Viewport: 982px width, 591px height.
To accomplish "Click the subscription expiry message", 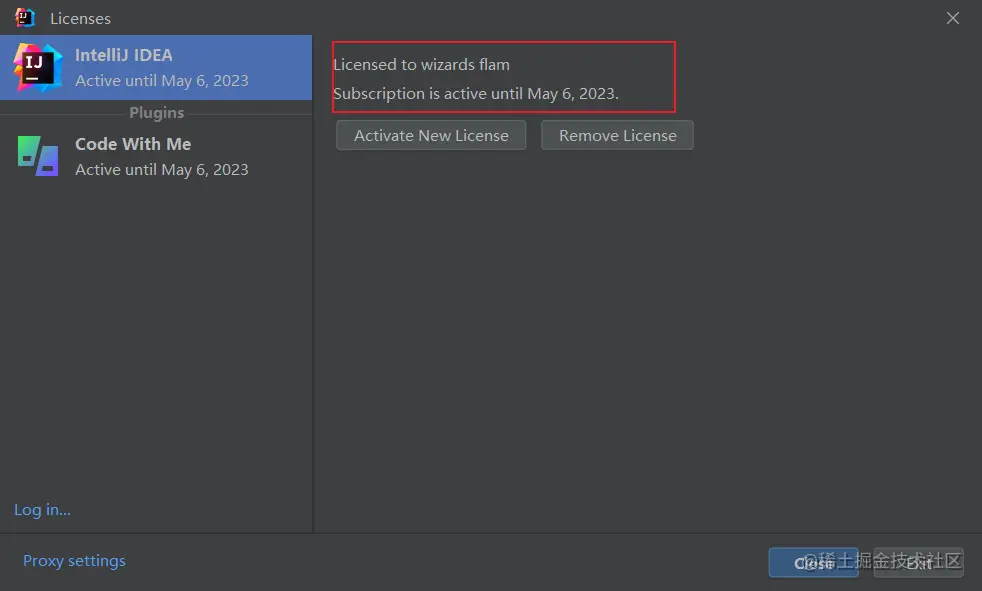I will click(478, 93).
